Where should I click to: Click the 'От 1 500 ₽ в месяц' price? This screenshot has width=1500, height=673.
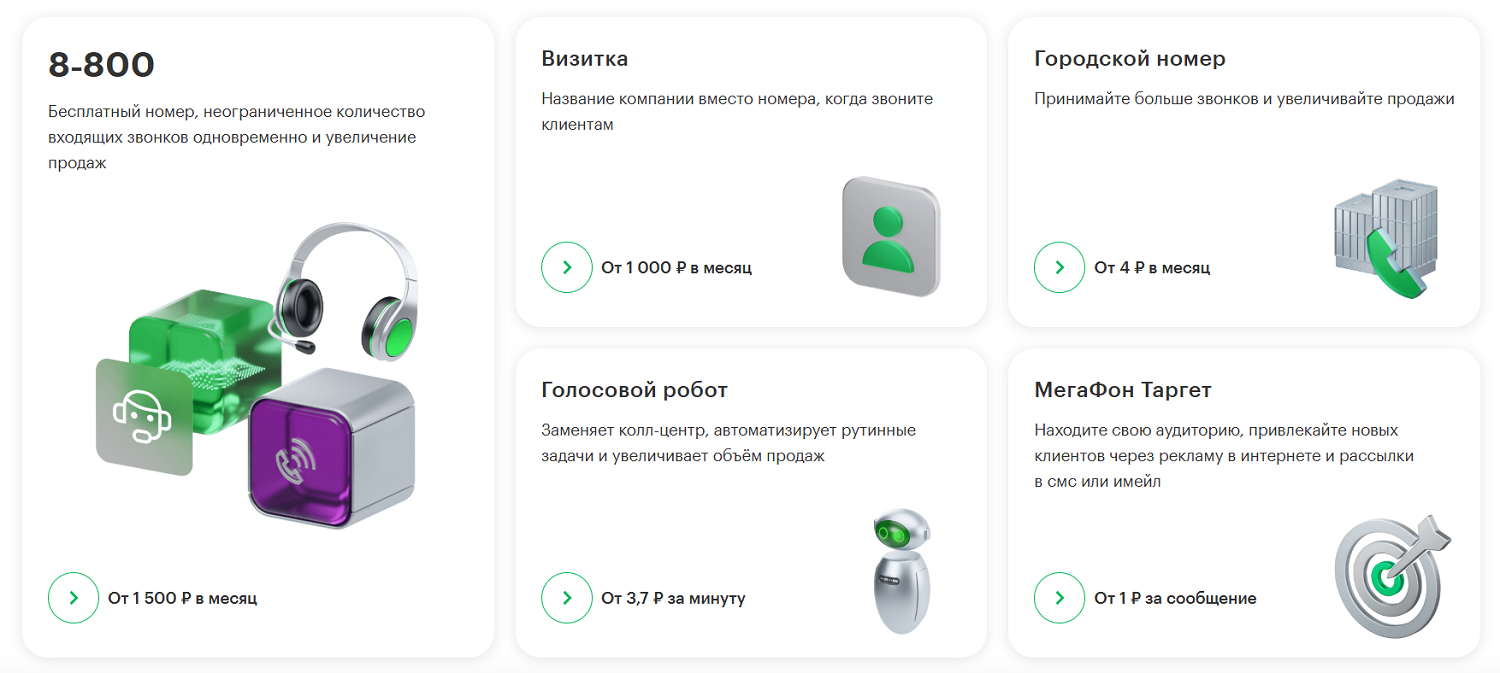tap(182, 598)
